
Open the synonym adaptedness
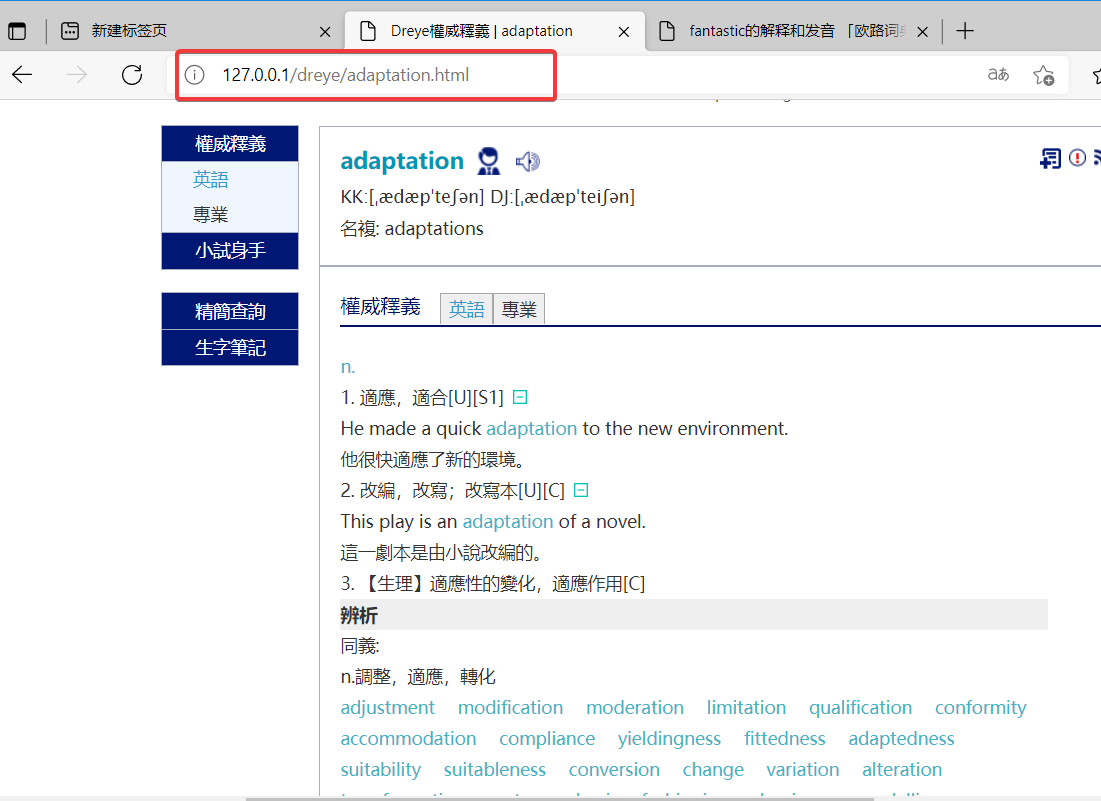[x=901, y=739]
